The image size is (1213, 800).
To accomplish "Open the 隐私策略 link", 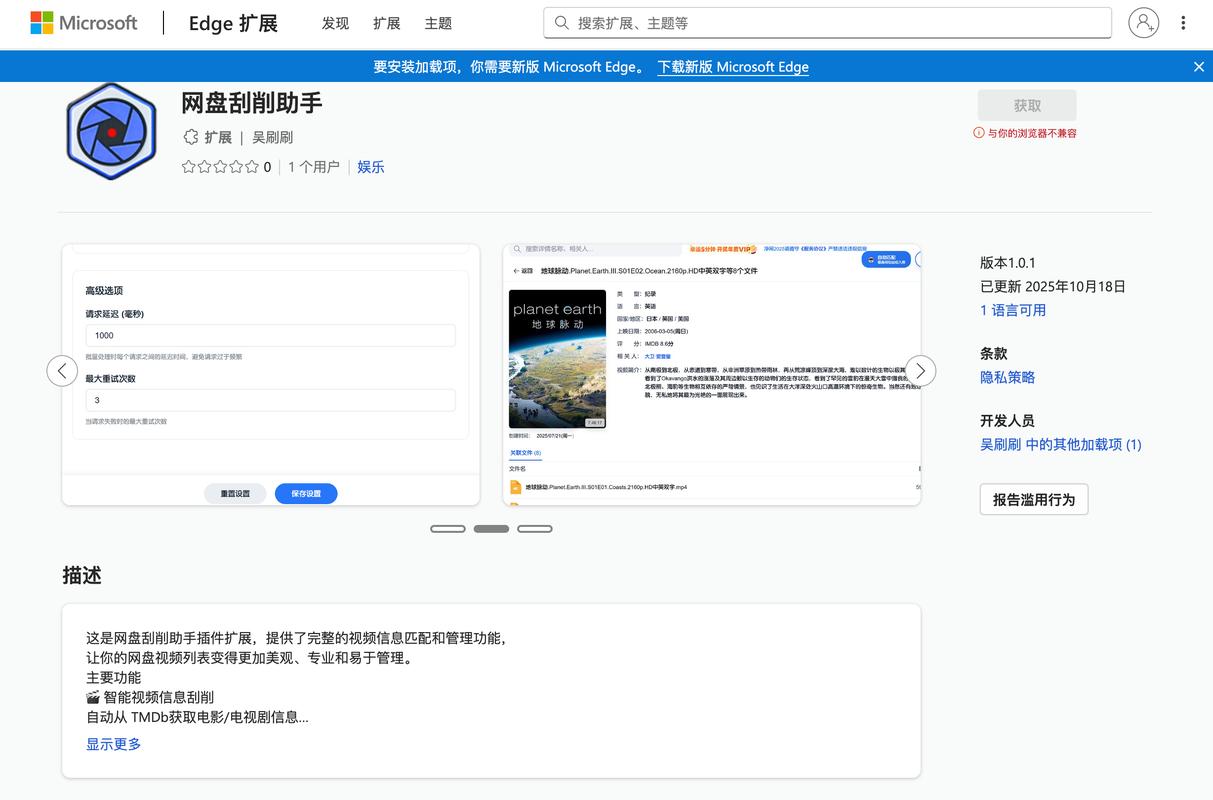I will click(1007, 377).
